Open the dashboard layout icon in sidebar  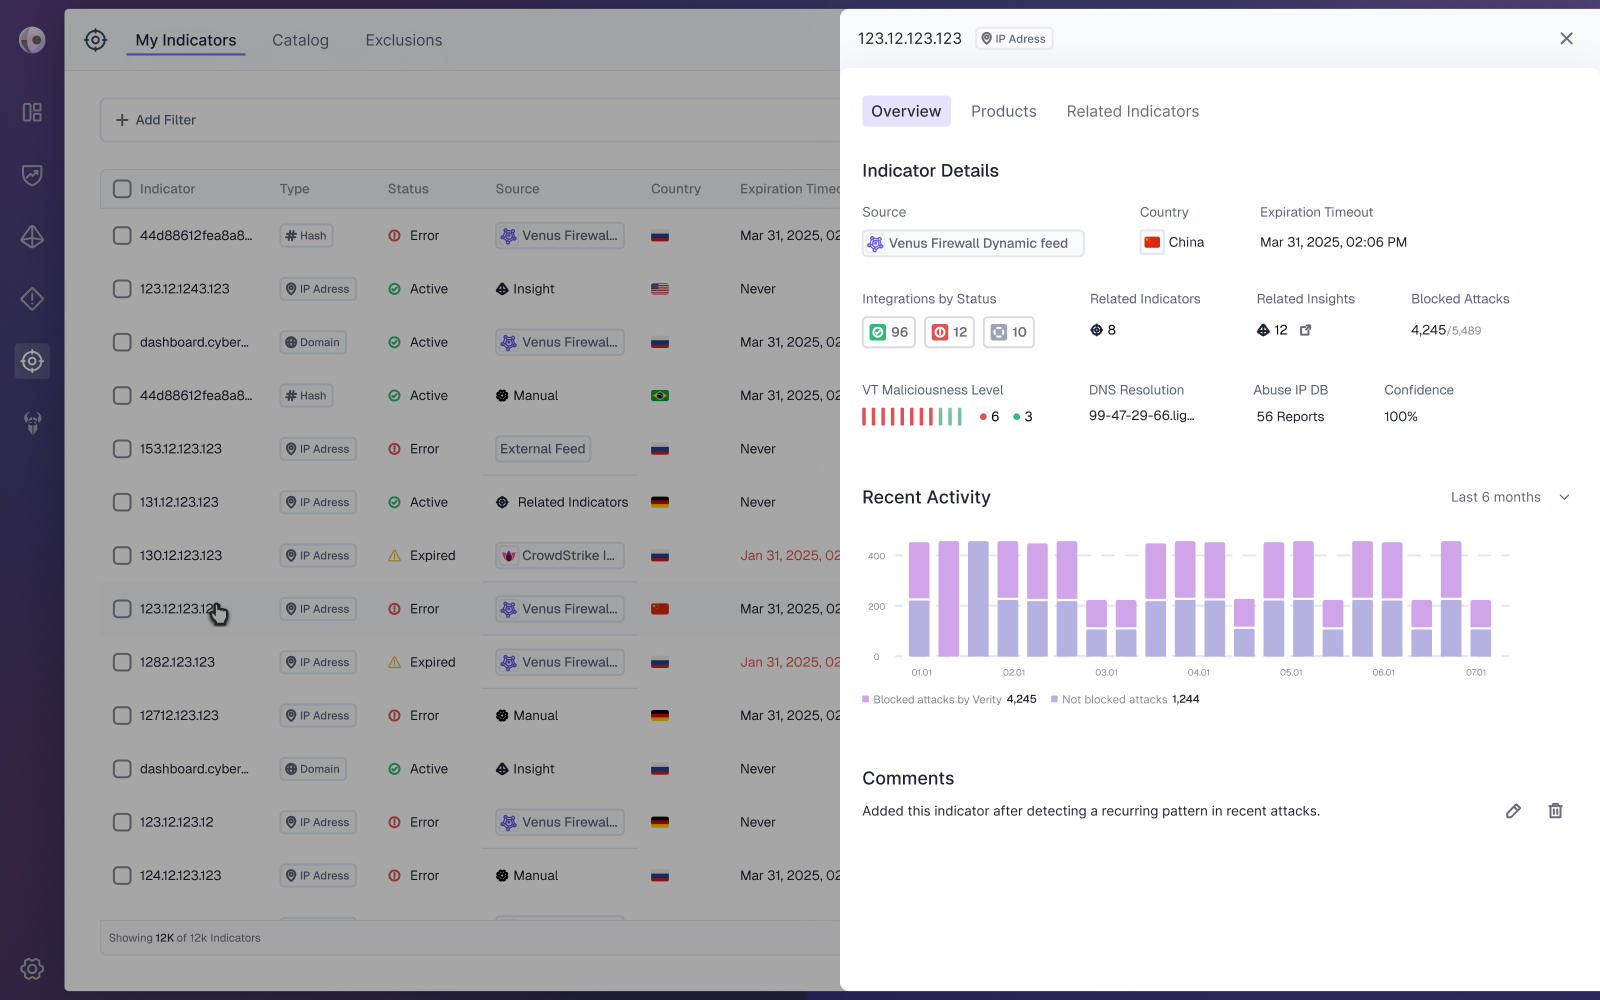tap(32, 112)
